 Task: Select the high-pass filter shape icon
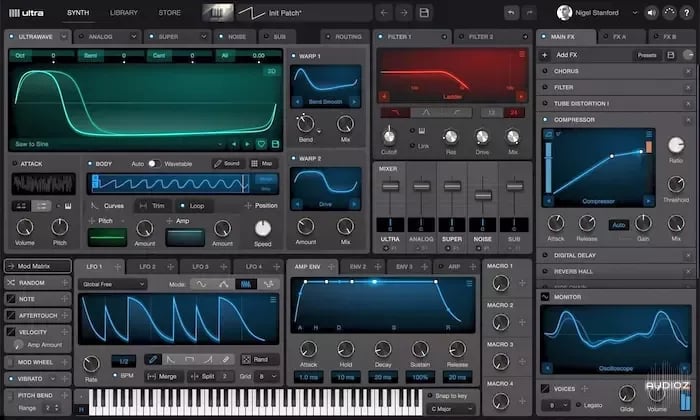pyautogui.click(x=457, y=113)
